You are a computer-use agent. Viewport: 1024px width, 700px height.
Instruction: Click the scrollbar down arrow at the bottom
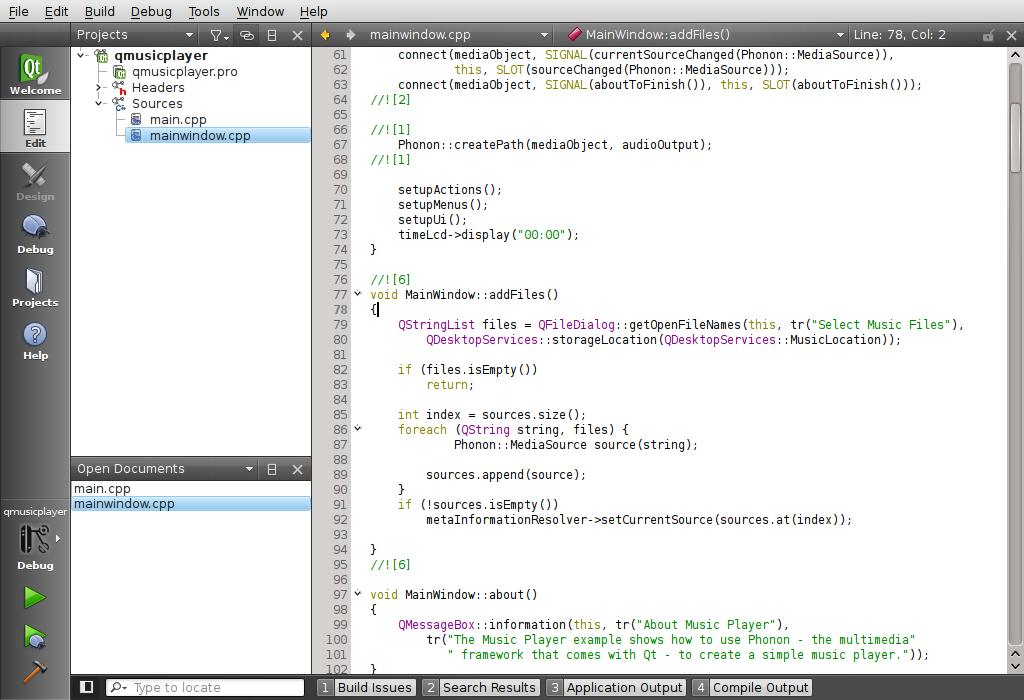[x=1015, y=666]
